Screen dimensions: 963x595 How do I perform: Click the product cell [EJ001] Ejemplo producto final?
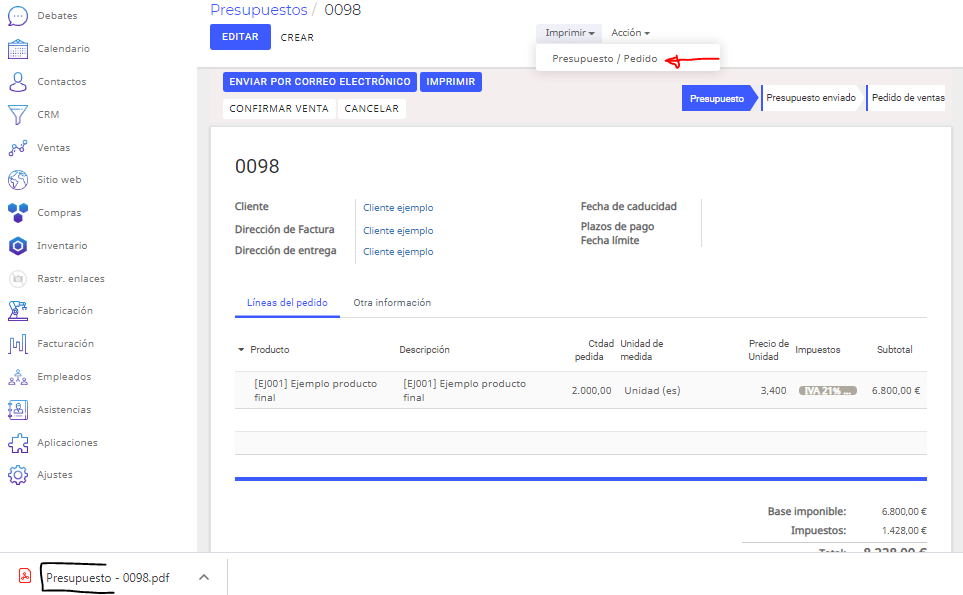(316, 391)
